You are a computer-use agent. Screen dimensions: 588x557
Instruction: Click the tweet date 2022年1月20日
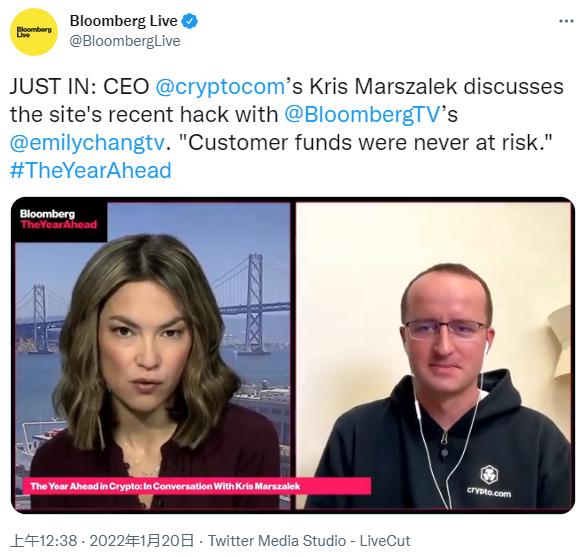click(142, 541)
